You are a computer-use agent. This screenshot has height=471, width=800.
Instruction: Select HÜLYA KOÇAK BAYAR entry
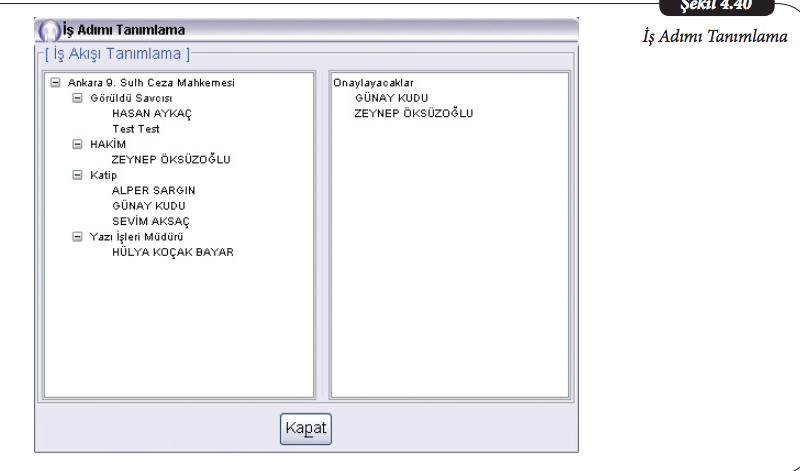click(x=172, y=252)
